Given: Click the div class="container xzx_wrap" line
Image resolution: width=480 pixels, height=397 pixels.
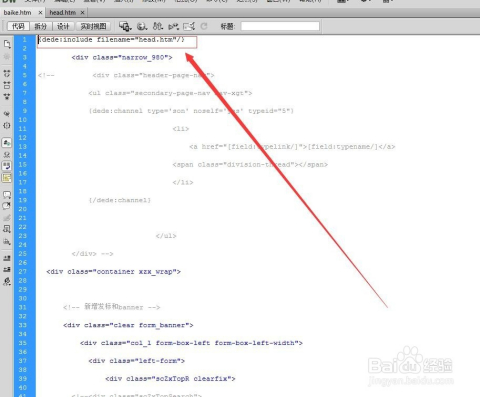Looking at the screenshot, I should click(113, 272).
